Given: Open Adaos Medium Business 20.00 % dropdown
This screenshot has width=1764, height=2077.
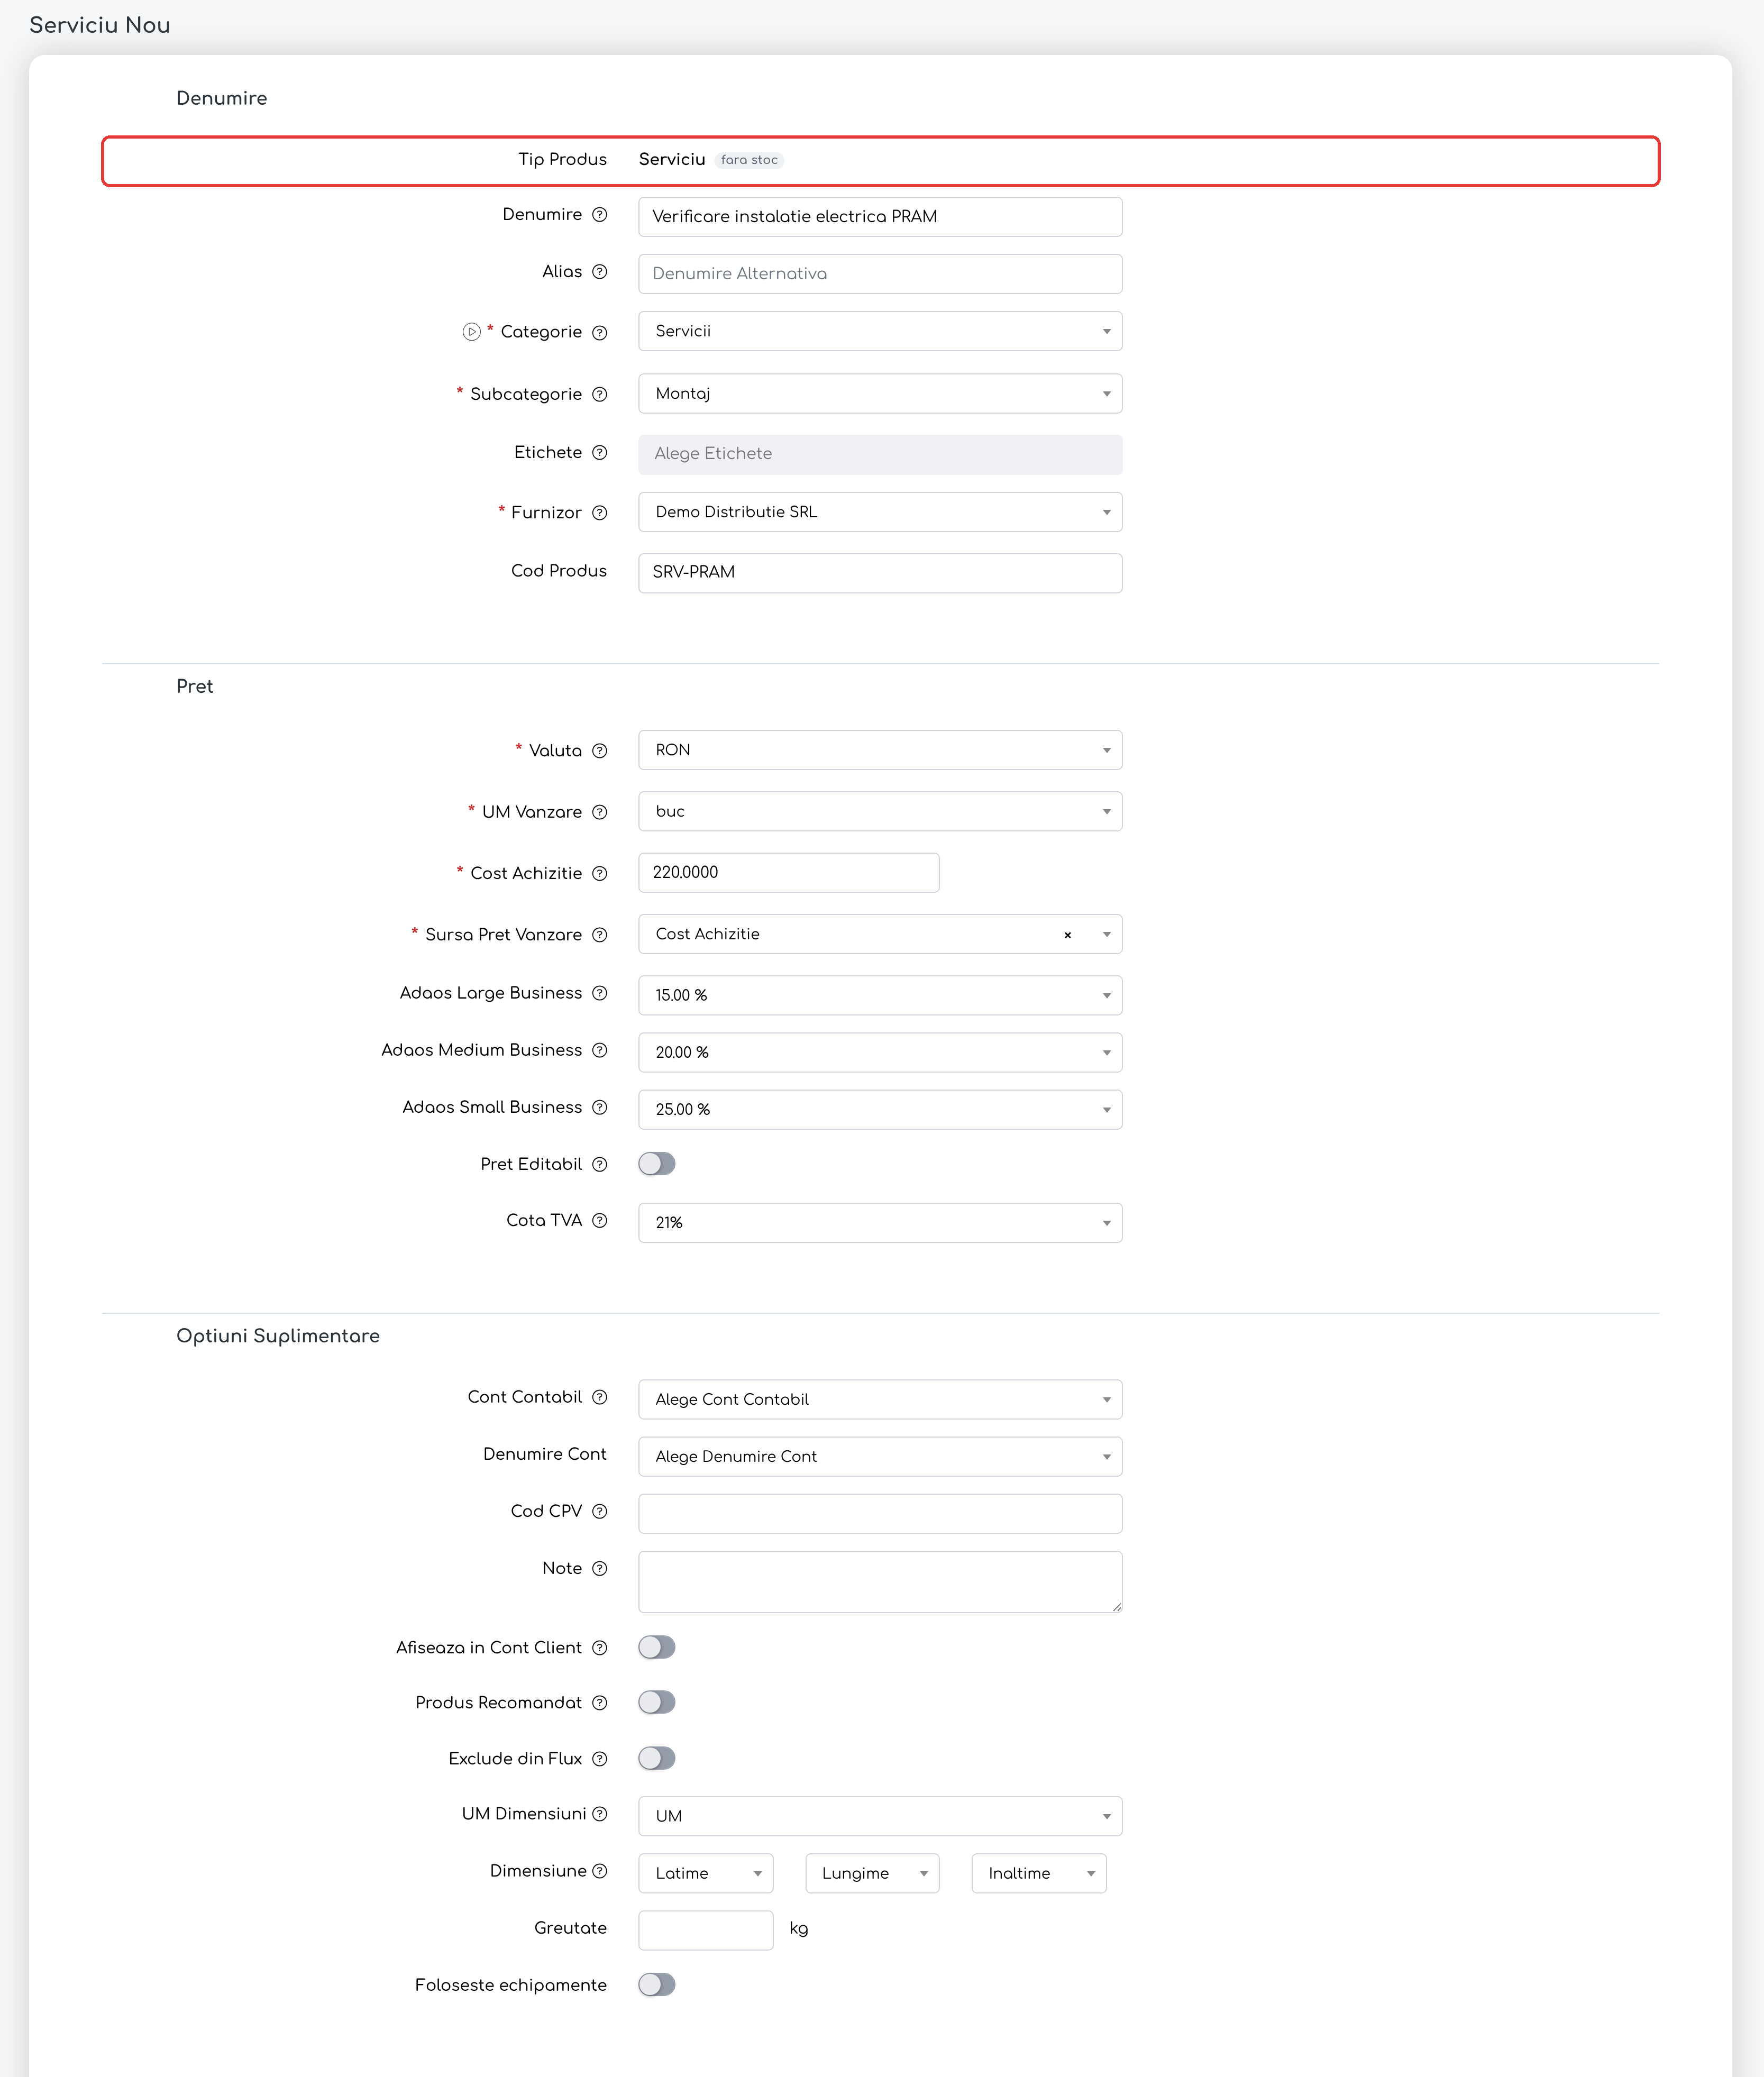Looking at the screenshot, I should [x=880, y=1052].
